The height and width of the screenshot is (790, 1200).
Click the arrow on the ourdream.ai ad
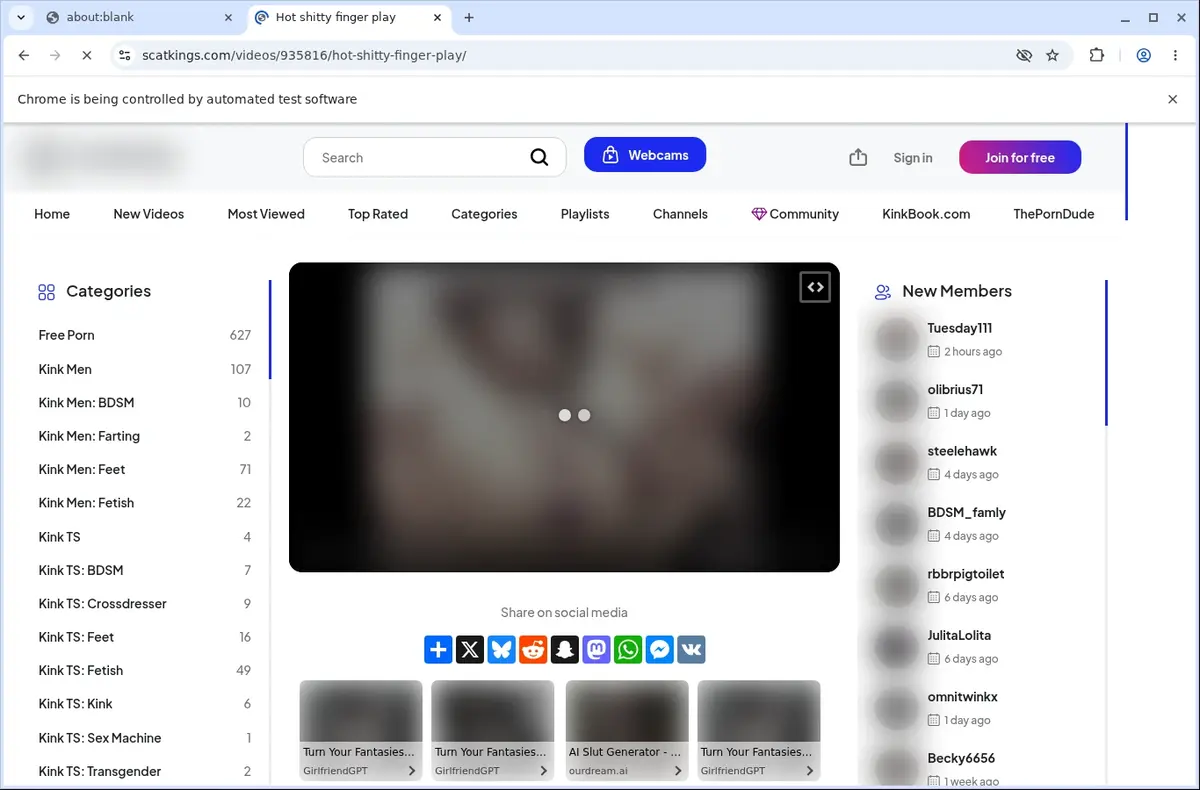tap(678, 771)
